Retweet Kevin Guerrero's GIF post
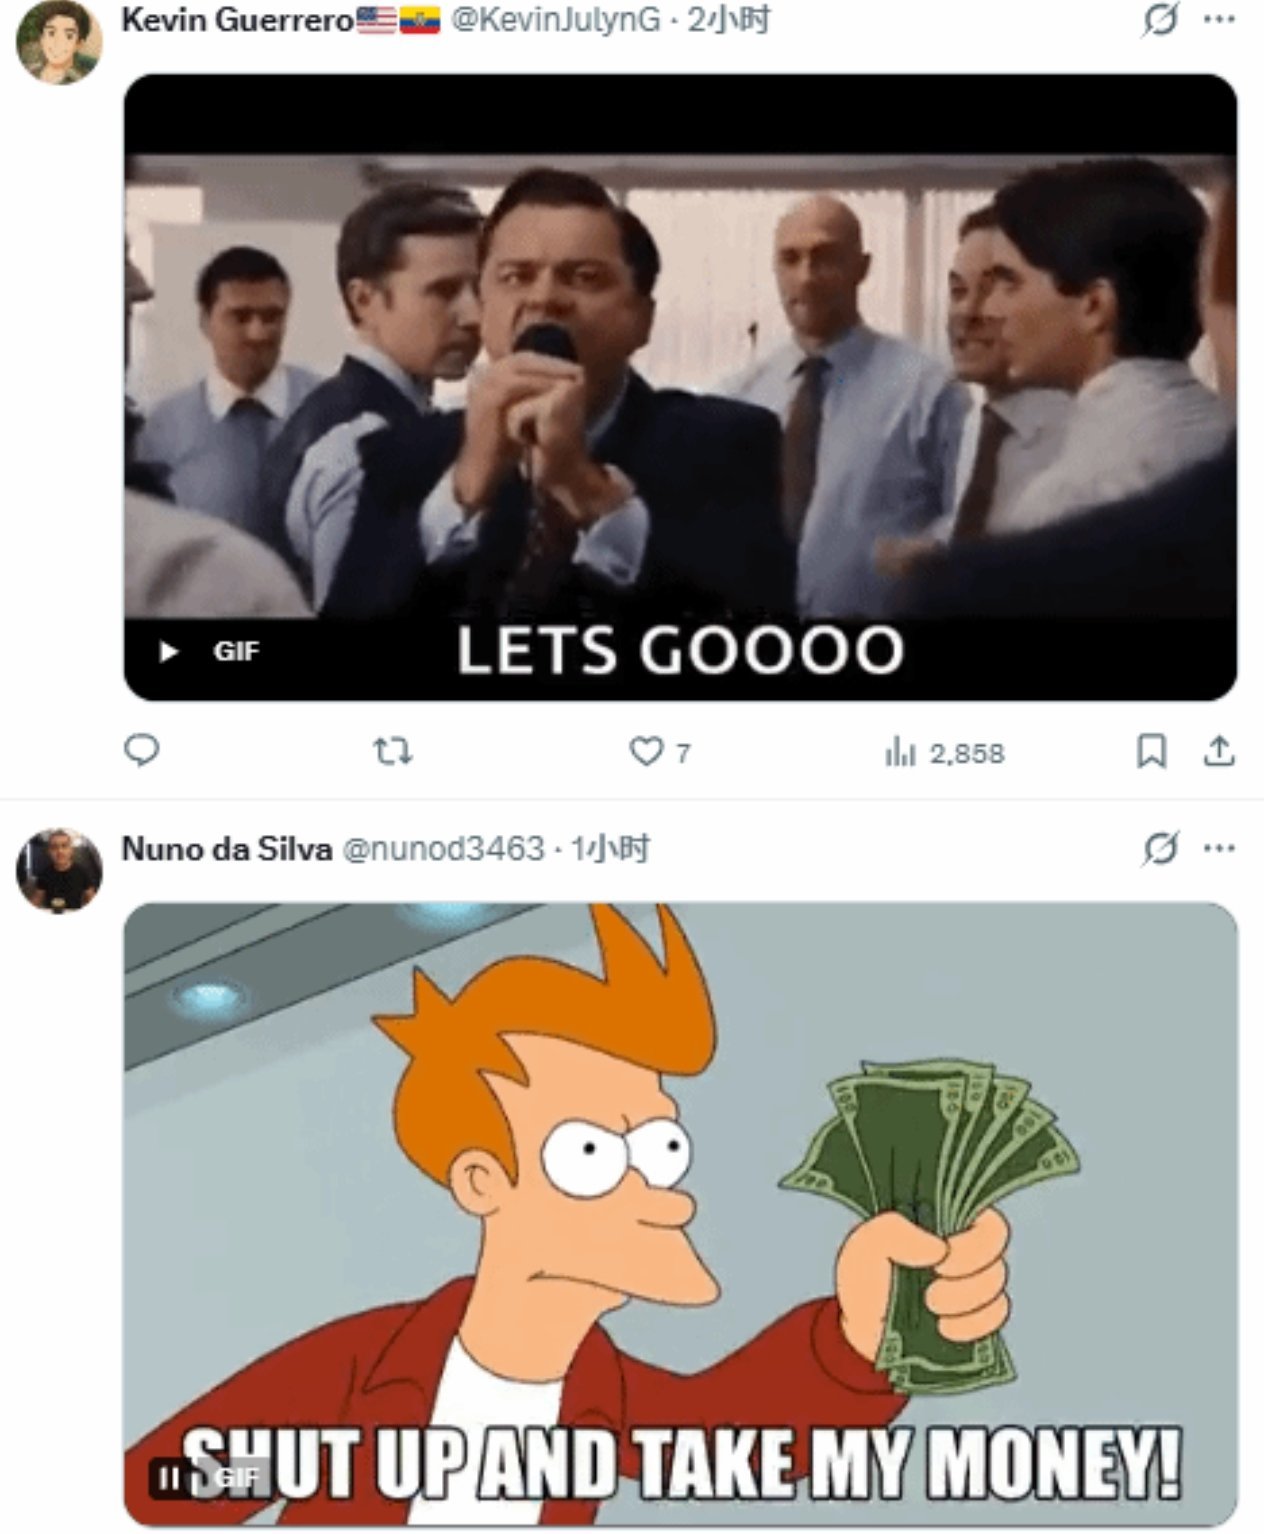The height and width of the screenshot is (1534, 1264). click(x=392, y=751)
